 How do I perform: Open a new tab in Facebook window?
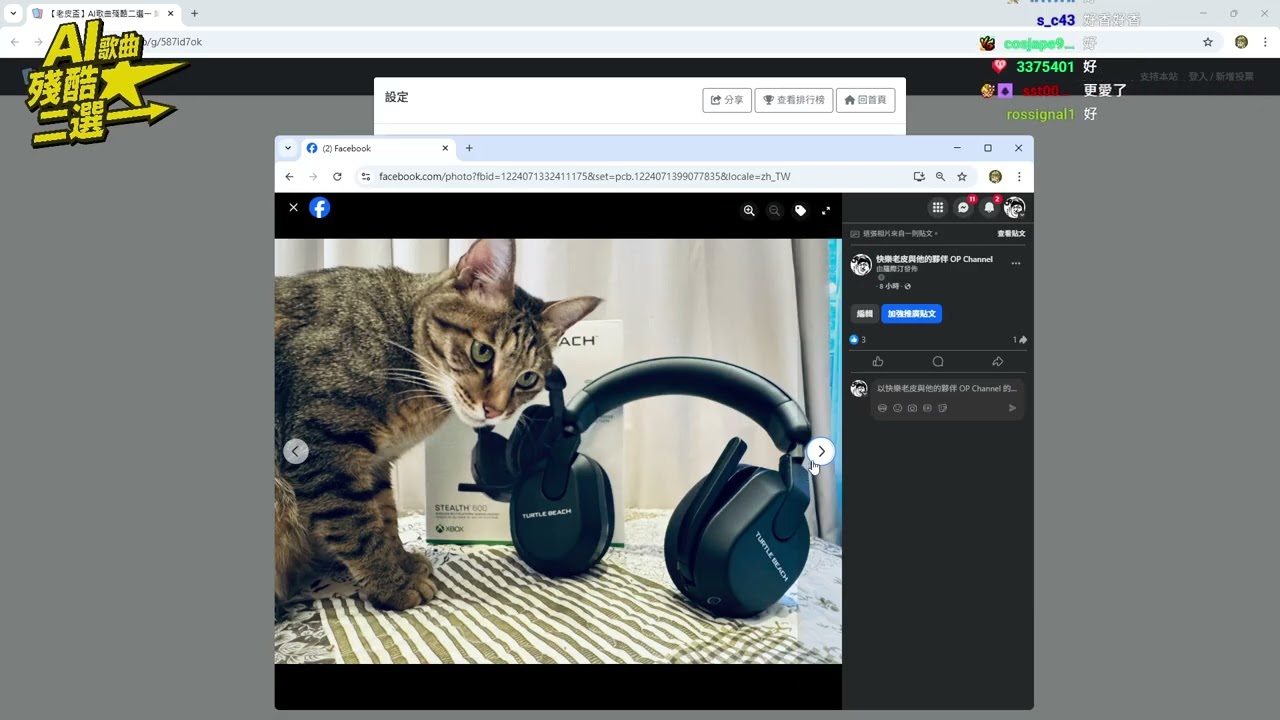coord(469,148)
